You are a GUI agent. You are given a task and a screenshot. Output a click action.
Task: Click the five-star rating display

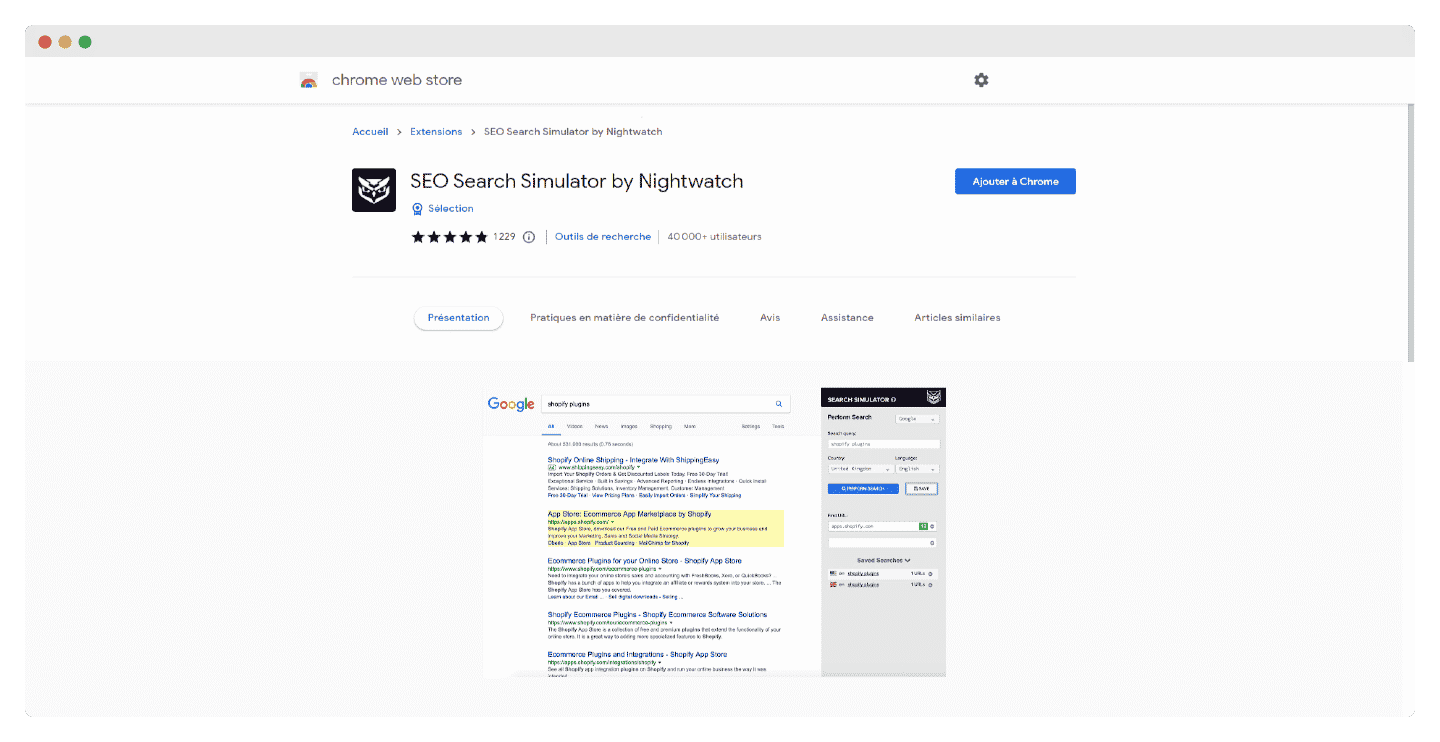(x=449, y=237)
